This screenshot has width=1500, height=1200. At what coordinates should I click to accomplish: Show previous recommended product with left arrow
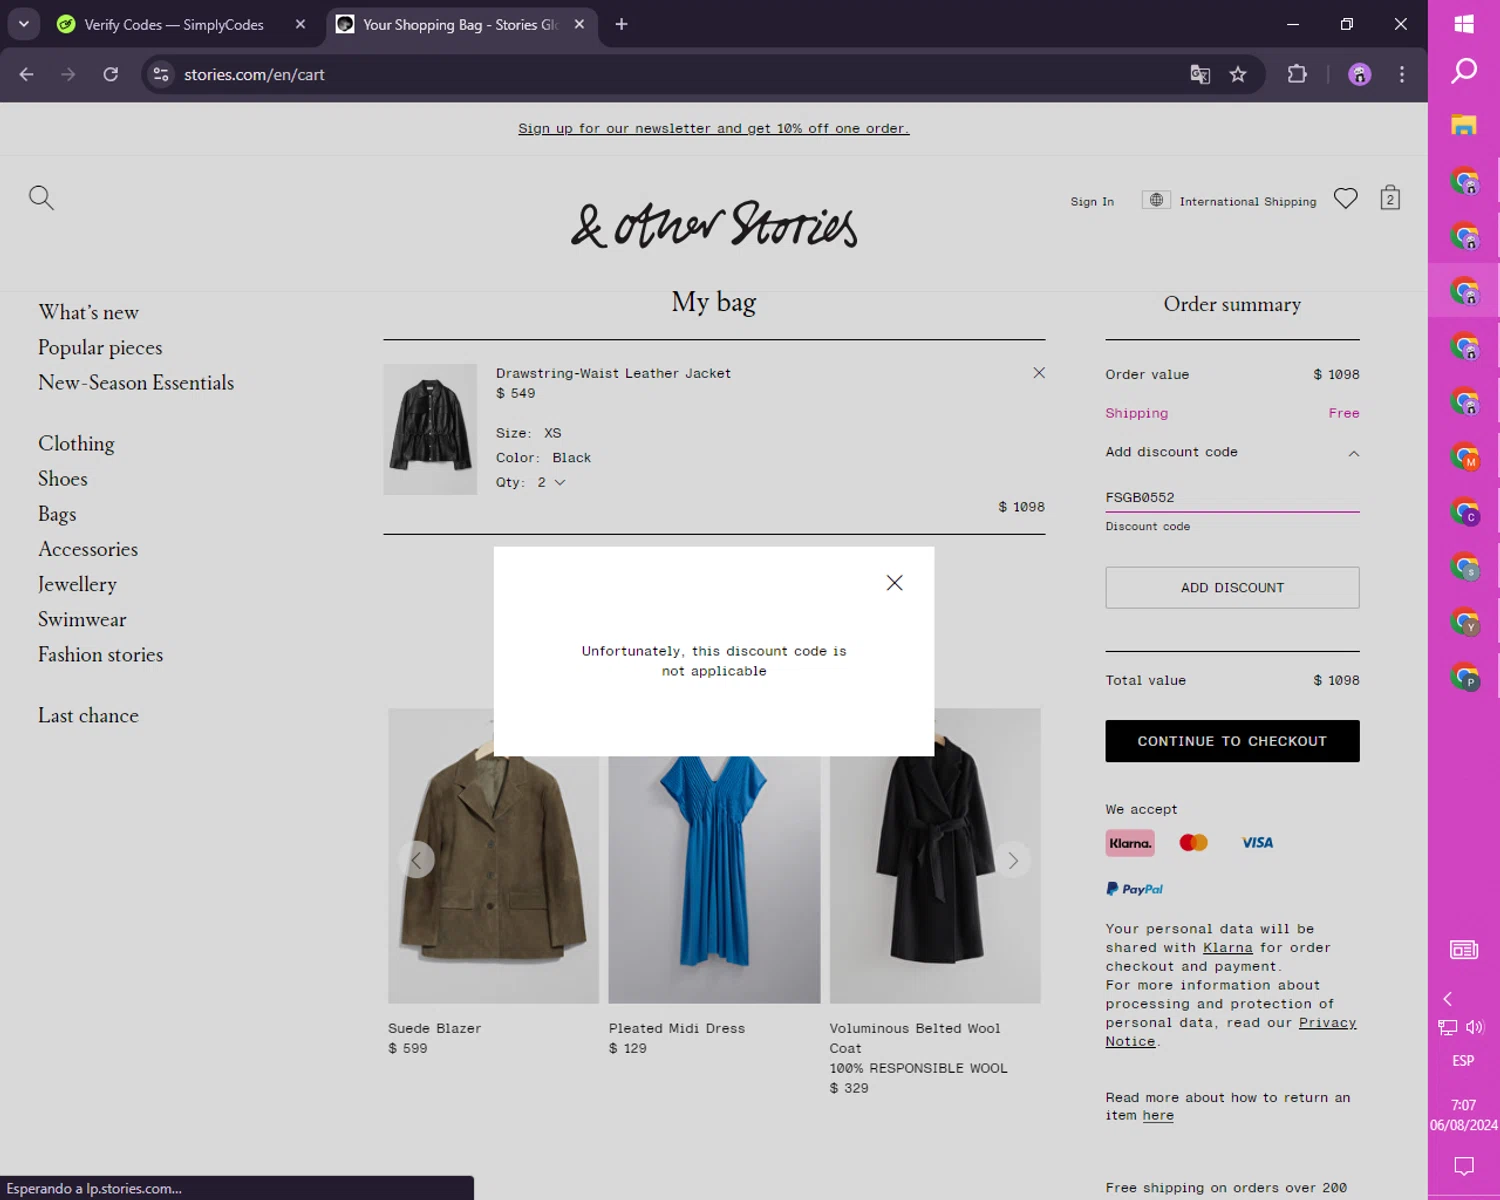pos(416,860)
